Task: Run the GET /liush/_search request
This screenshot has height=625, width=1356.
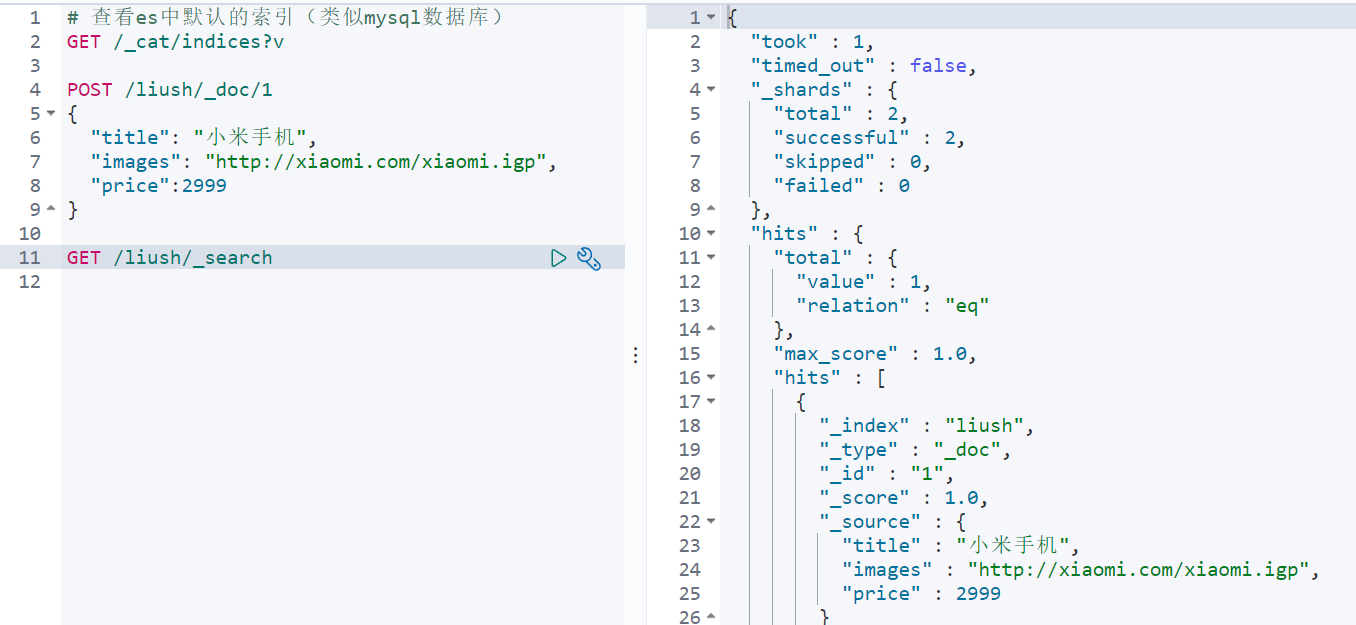Action: click(559, 258)
